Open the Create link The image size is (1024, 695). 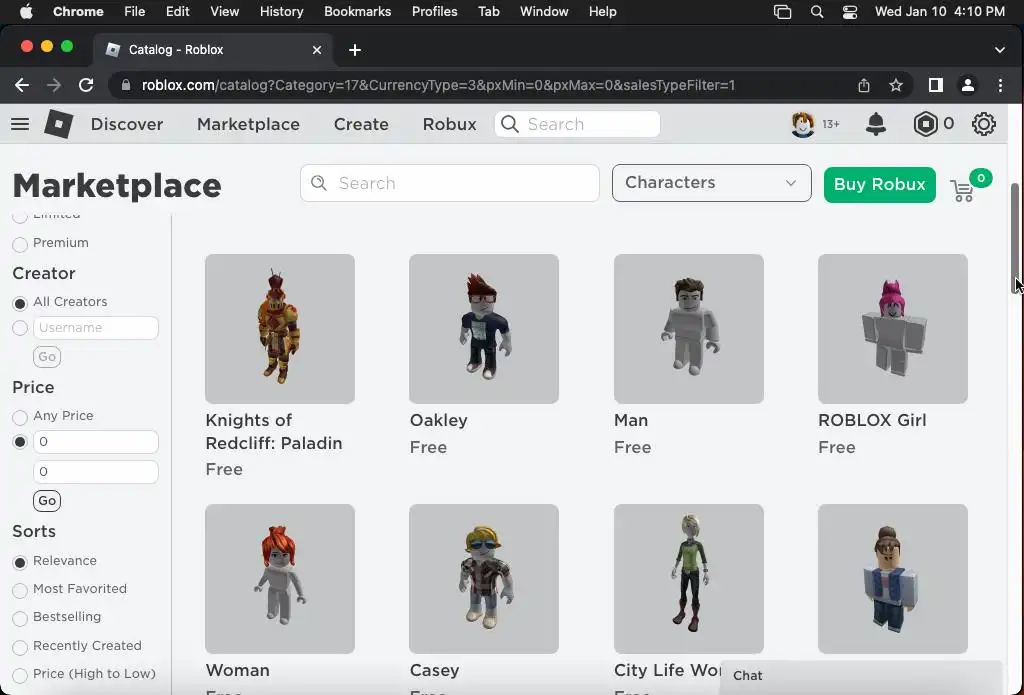(361, 124)
